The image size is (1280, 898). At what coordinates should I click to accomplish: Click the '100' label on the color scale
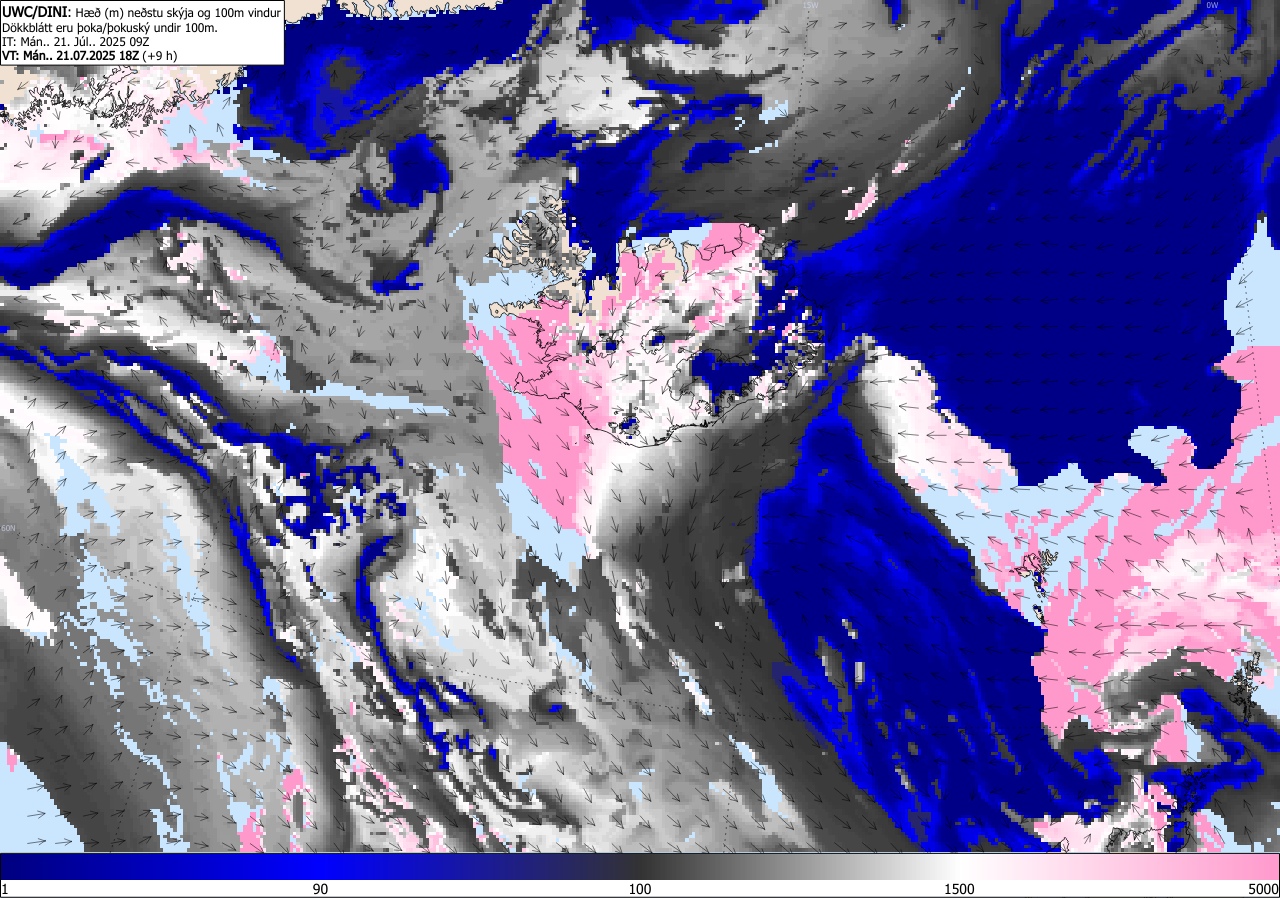640,889
